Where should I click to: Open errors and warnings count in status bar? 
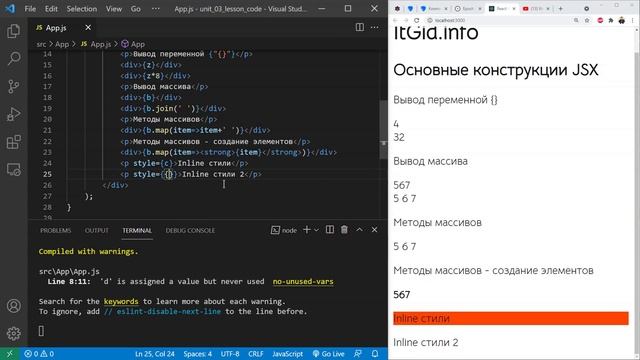39,354
